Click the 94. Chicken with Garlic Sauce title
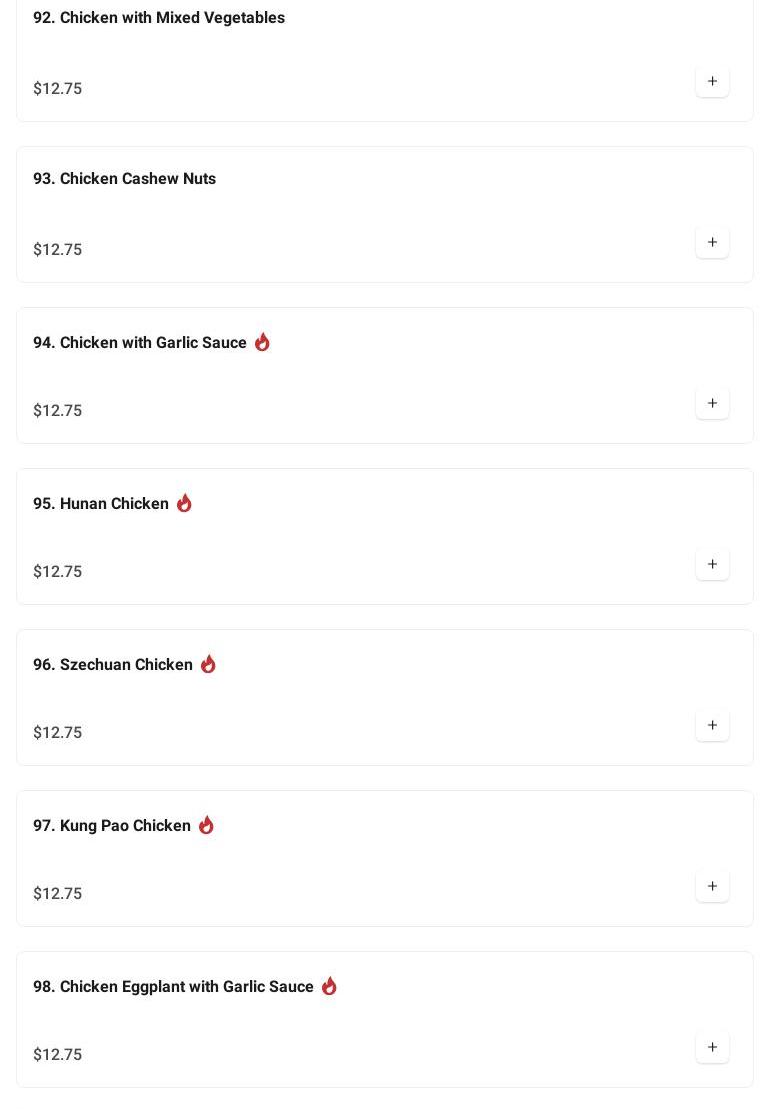Screen dimensions: 770x1109 point(140,343)
